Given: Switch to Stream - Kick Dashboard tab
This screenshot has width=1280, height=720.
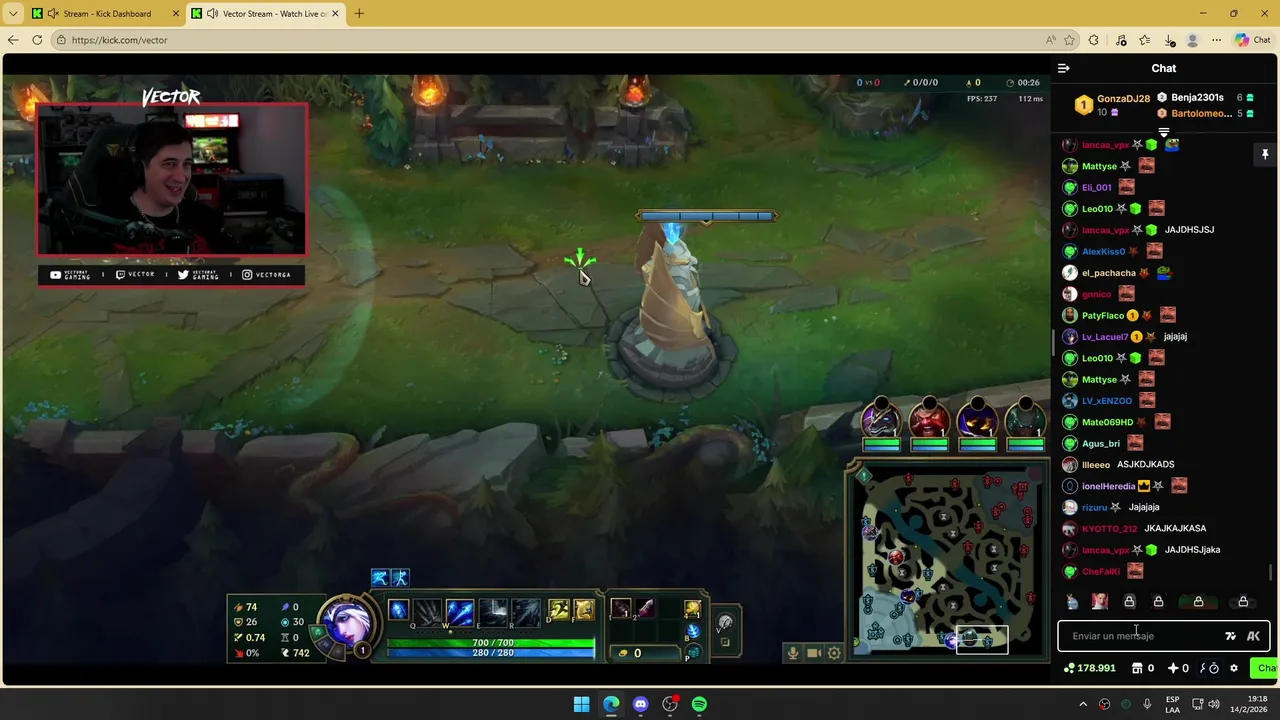Looking at the screenshot, I should tap(105, 14).
